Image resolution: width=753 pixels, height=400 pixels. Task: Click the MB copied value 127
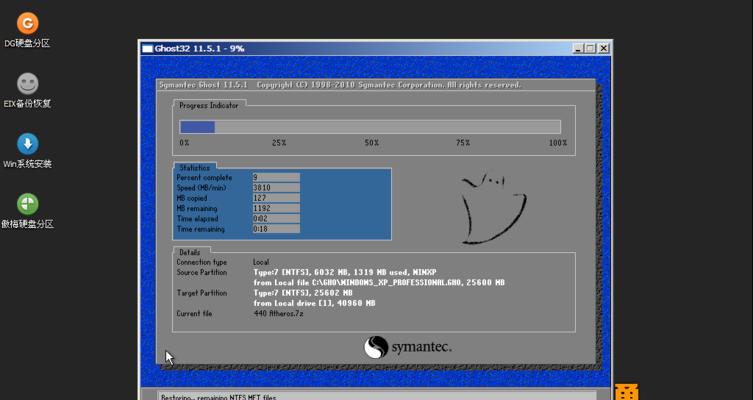click(x=276, y=198)
